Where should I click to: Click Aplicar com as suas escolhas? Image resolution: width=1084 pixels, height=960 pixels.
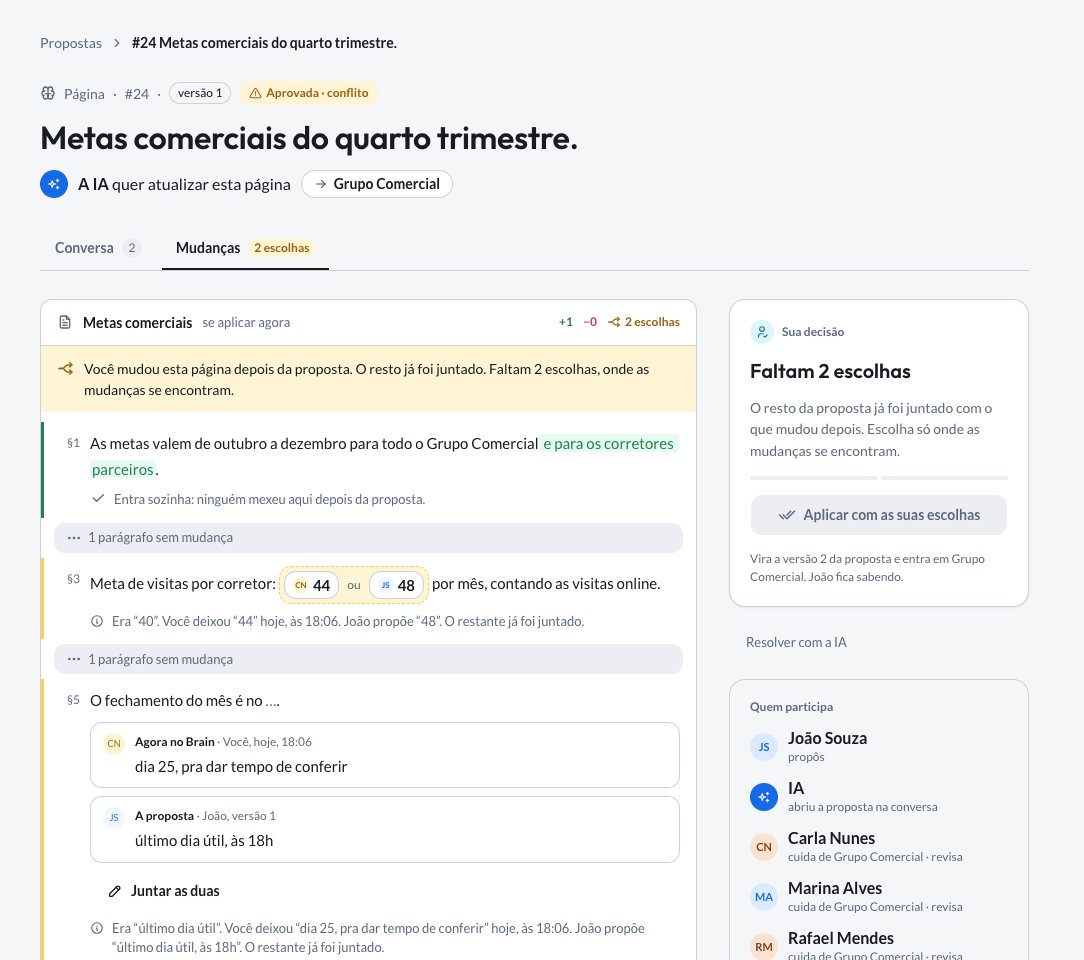point(879,515)
